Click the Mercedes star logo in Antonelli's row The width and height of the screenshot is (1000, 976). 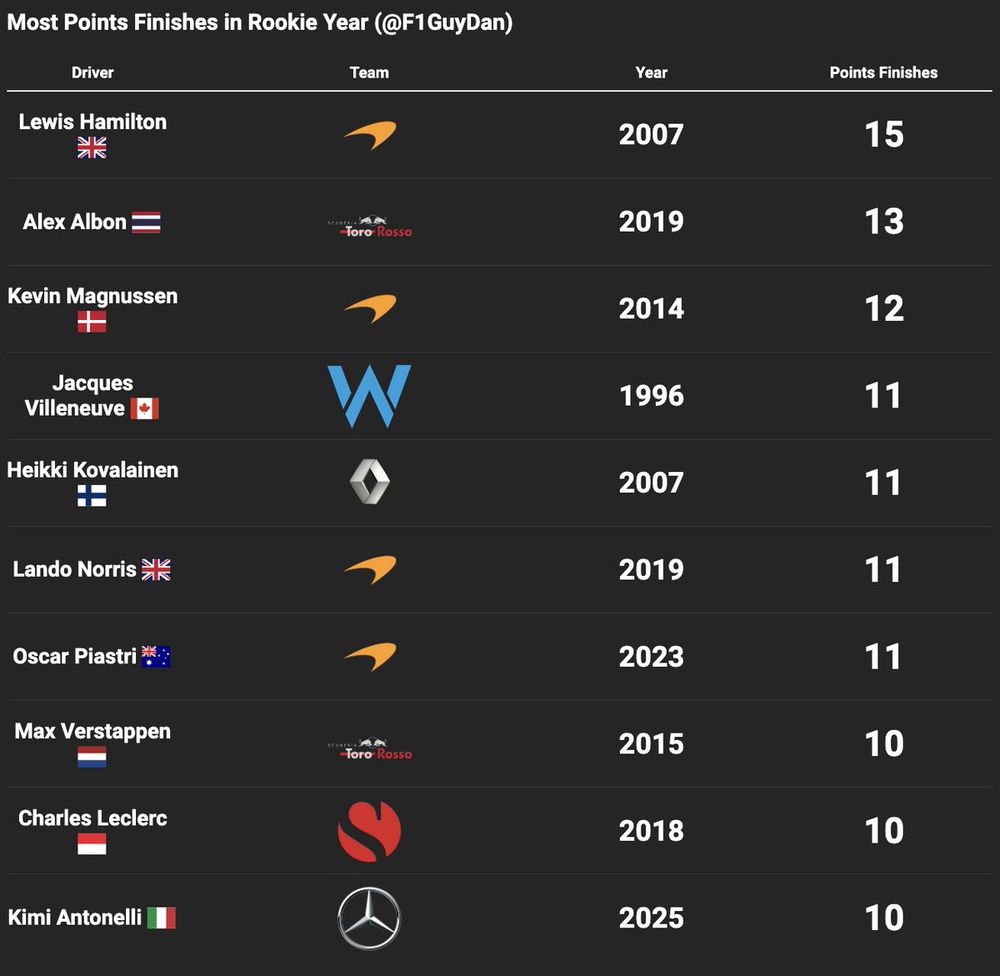coord(369,918)
